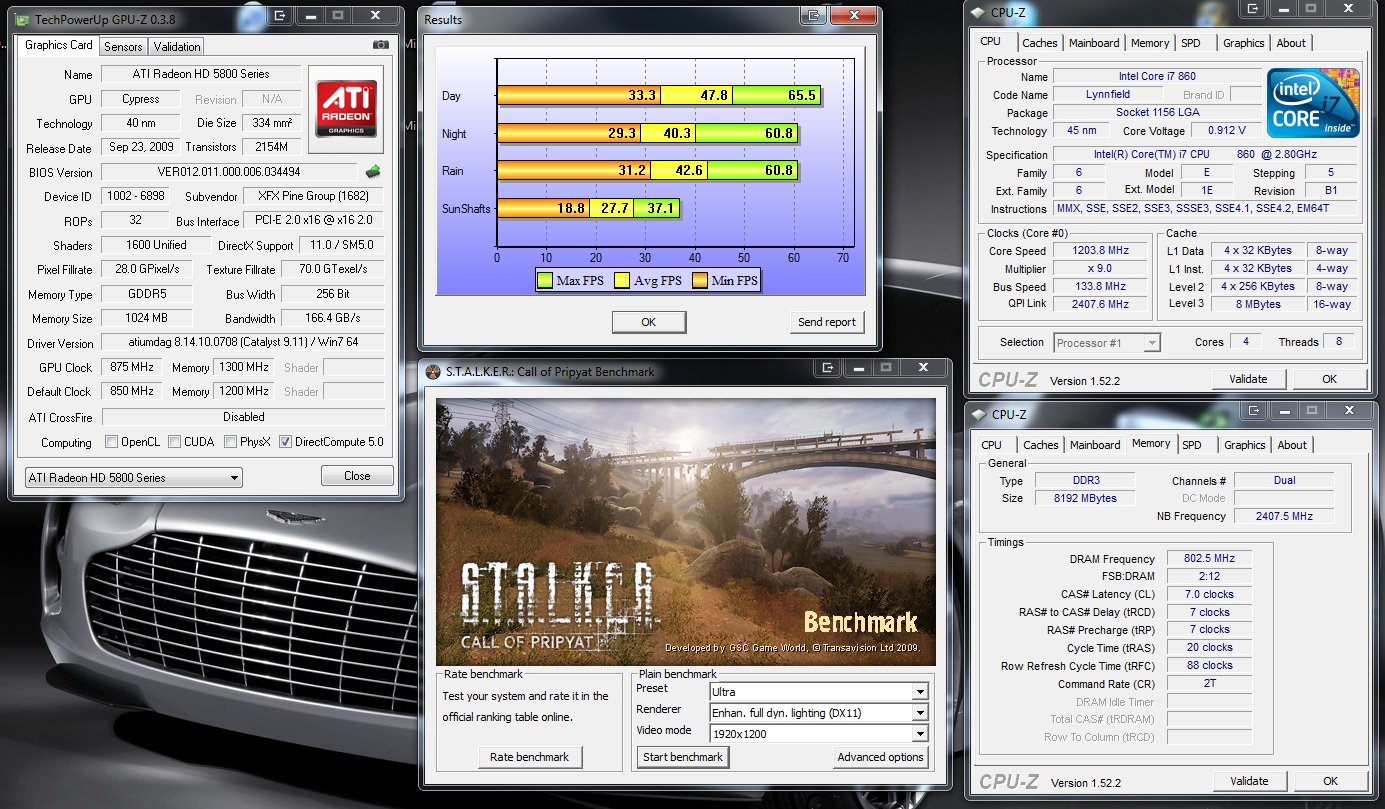Click the ATI Radeon Graphics logo
This screenshot has width=1385, height=809.
pos(346,109)
